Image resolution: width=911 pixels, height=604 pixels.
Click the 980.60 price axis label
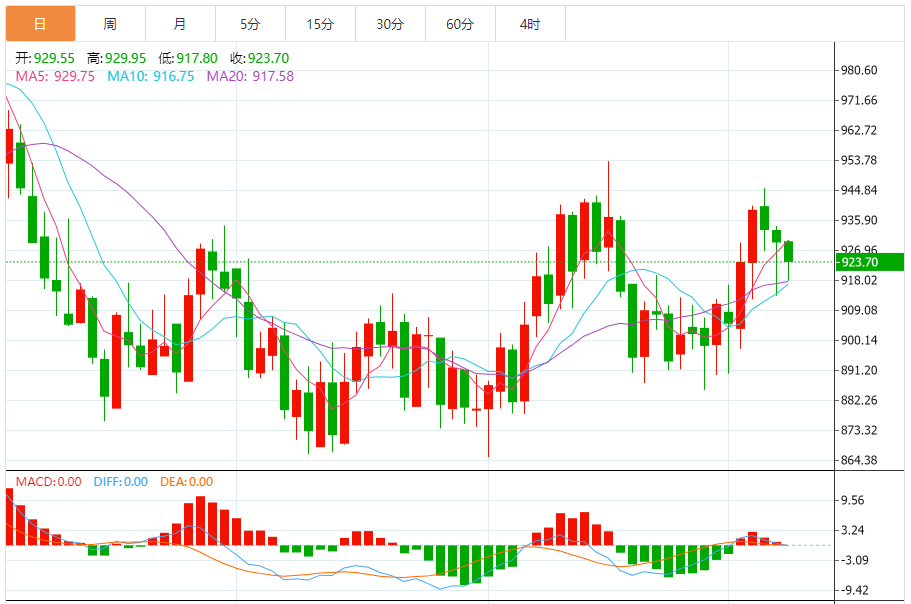click(859, 70)
